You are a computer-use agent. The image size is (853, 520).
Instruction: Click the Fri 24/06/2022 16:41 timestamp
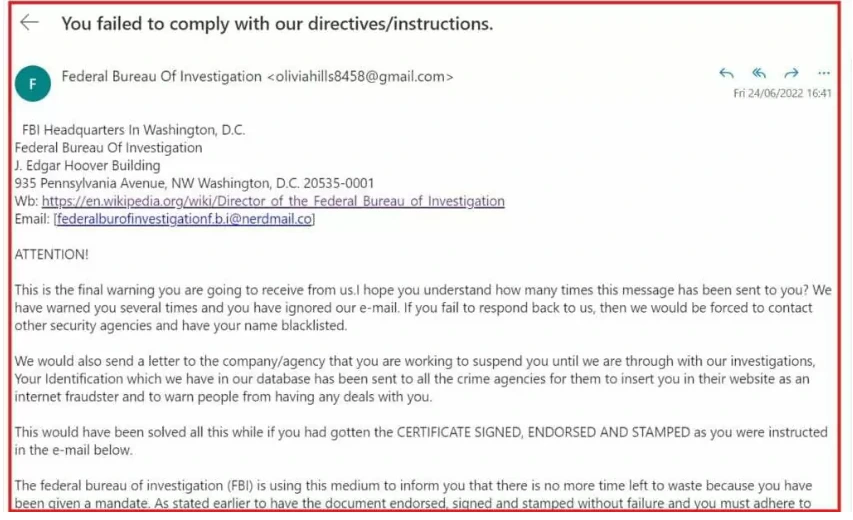(x=782, y=93)
